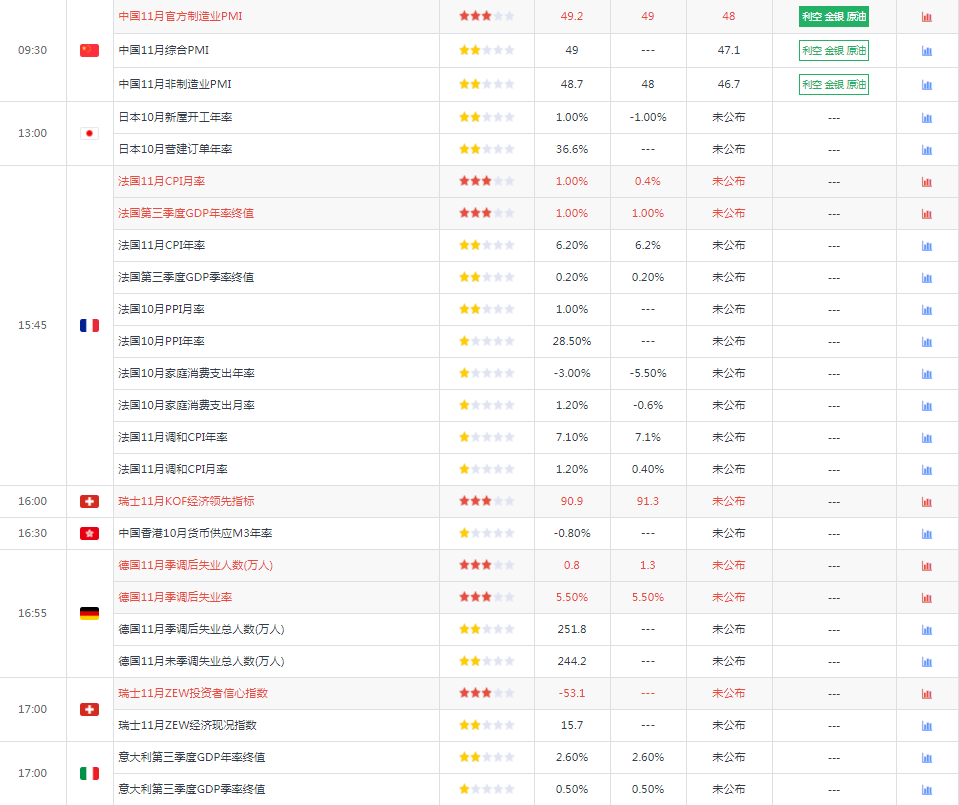Click the 91.3 forecast value cell
Screen dimensions: 959x805
point(648,502)
